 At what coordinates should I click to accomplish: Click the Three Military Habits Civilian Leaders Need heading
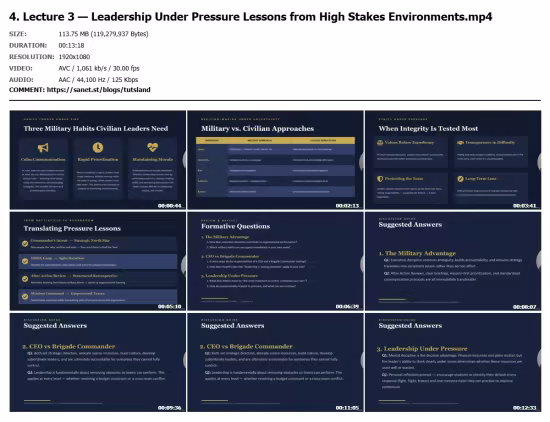(96, 129)
